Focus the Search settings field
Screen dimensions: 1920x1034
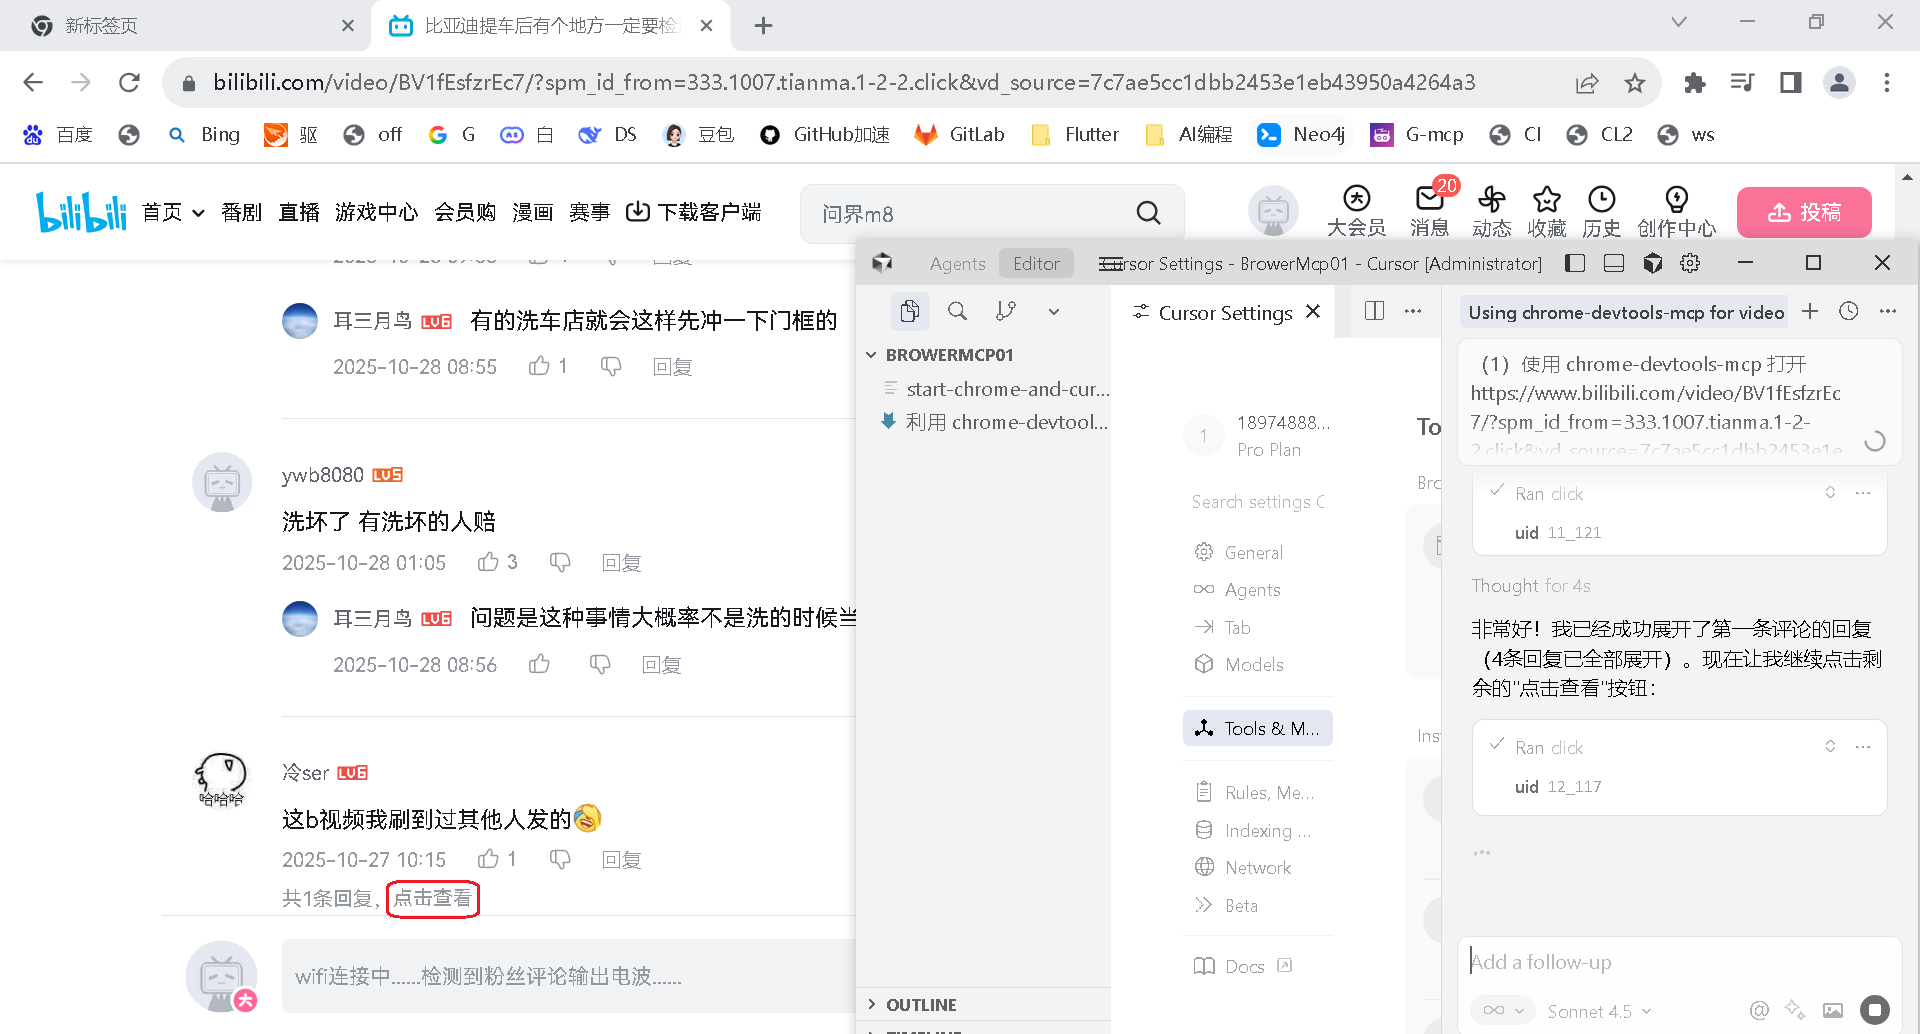pyautogui.click(x=1258, y=502)
